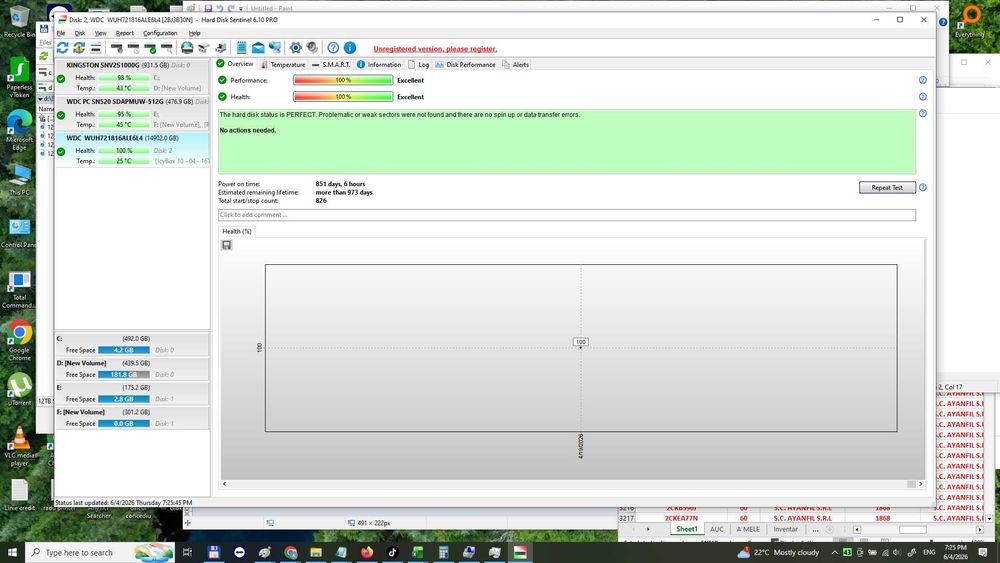Select the WDC PC SN520 disk entry

pos(132,113)
